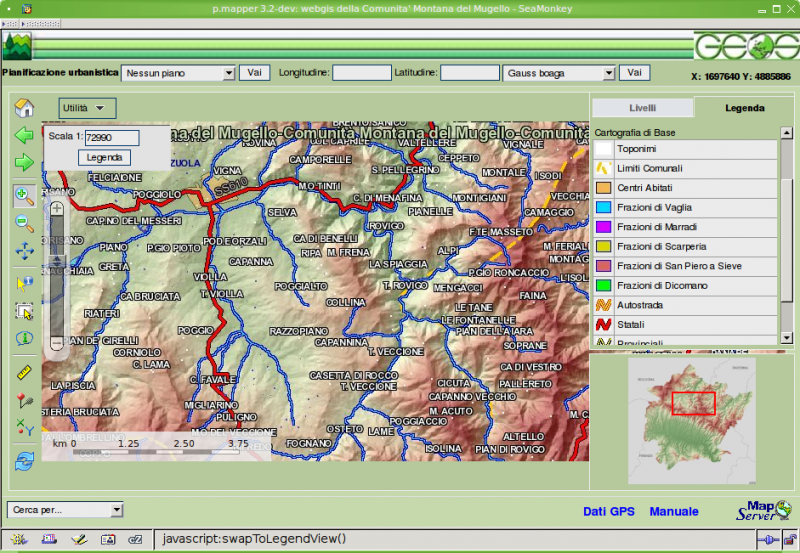Go back to previous map view arrow
This screenshot has width=800, height=553.
pos(25,135)
